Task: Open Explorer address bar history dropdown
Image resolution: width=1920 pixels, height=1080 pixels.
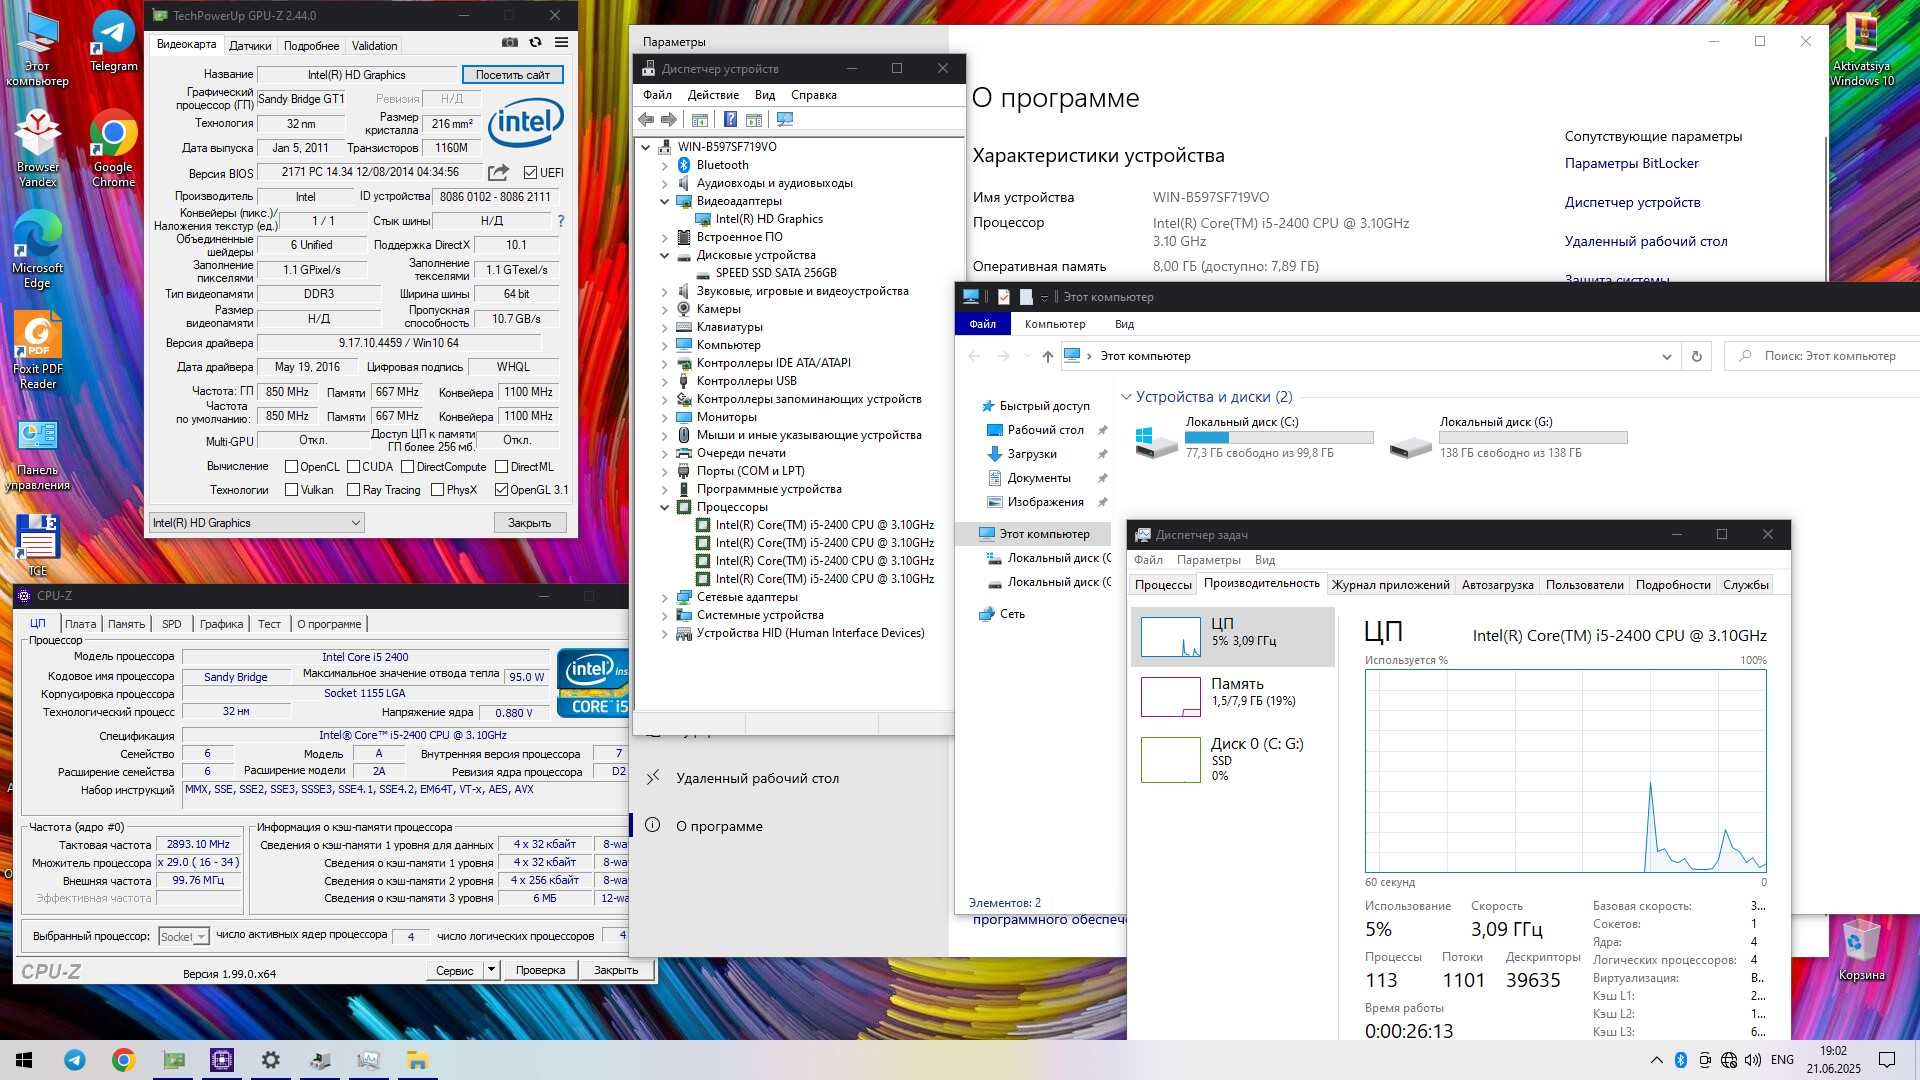Action: [1666, 356]
